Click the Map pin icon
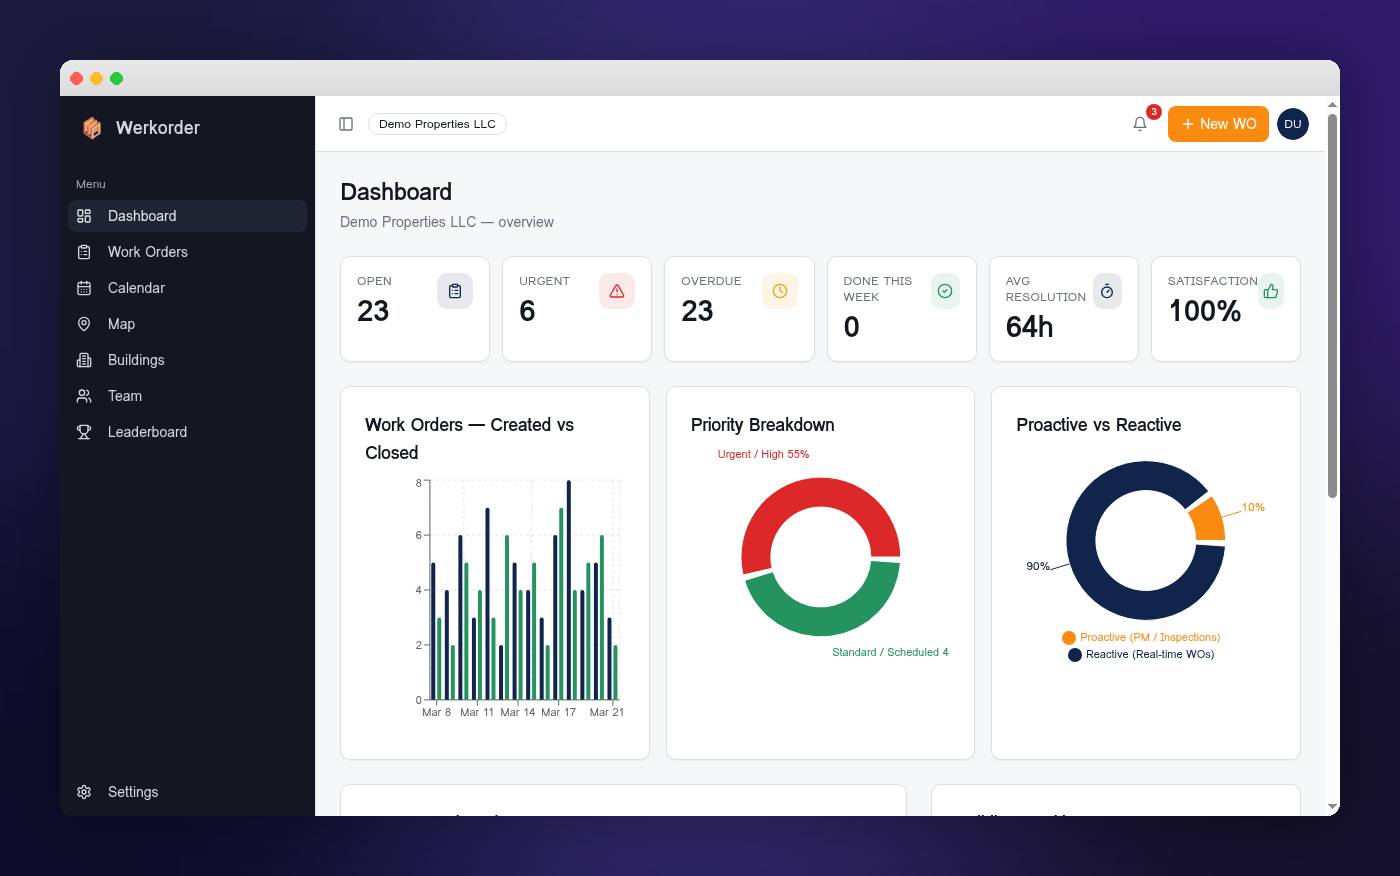This screenshot has height=876, width=1400. 84,324
